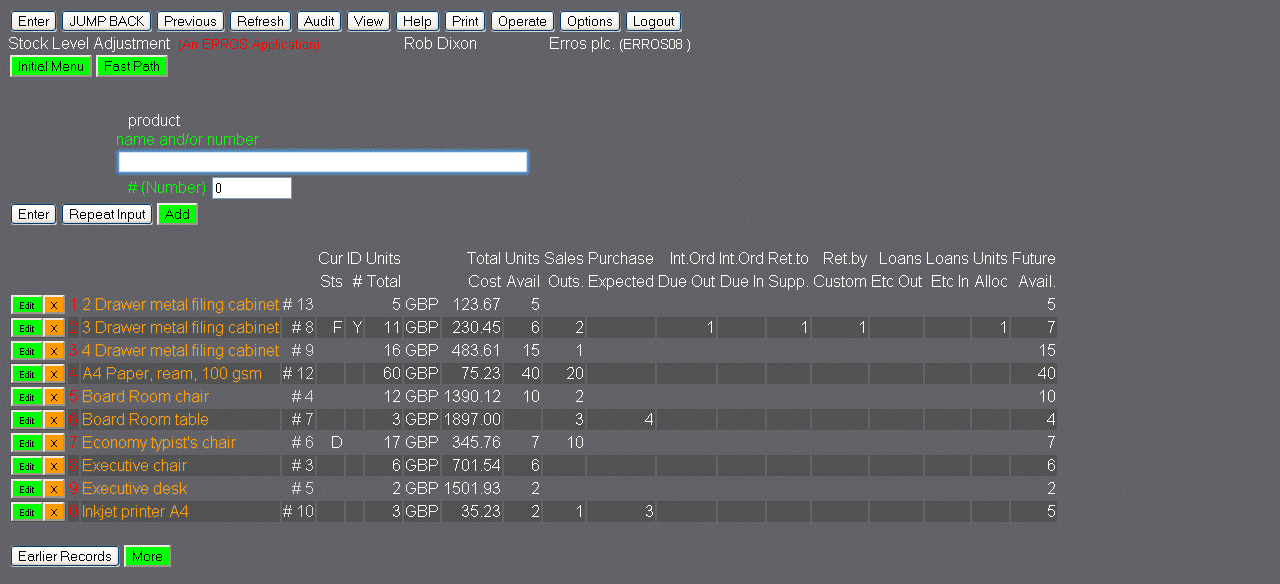1280x584 pixels.
Task: Click Edit icon for A4 Paper ream row
Action: 27,374
